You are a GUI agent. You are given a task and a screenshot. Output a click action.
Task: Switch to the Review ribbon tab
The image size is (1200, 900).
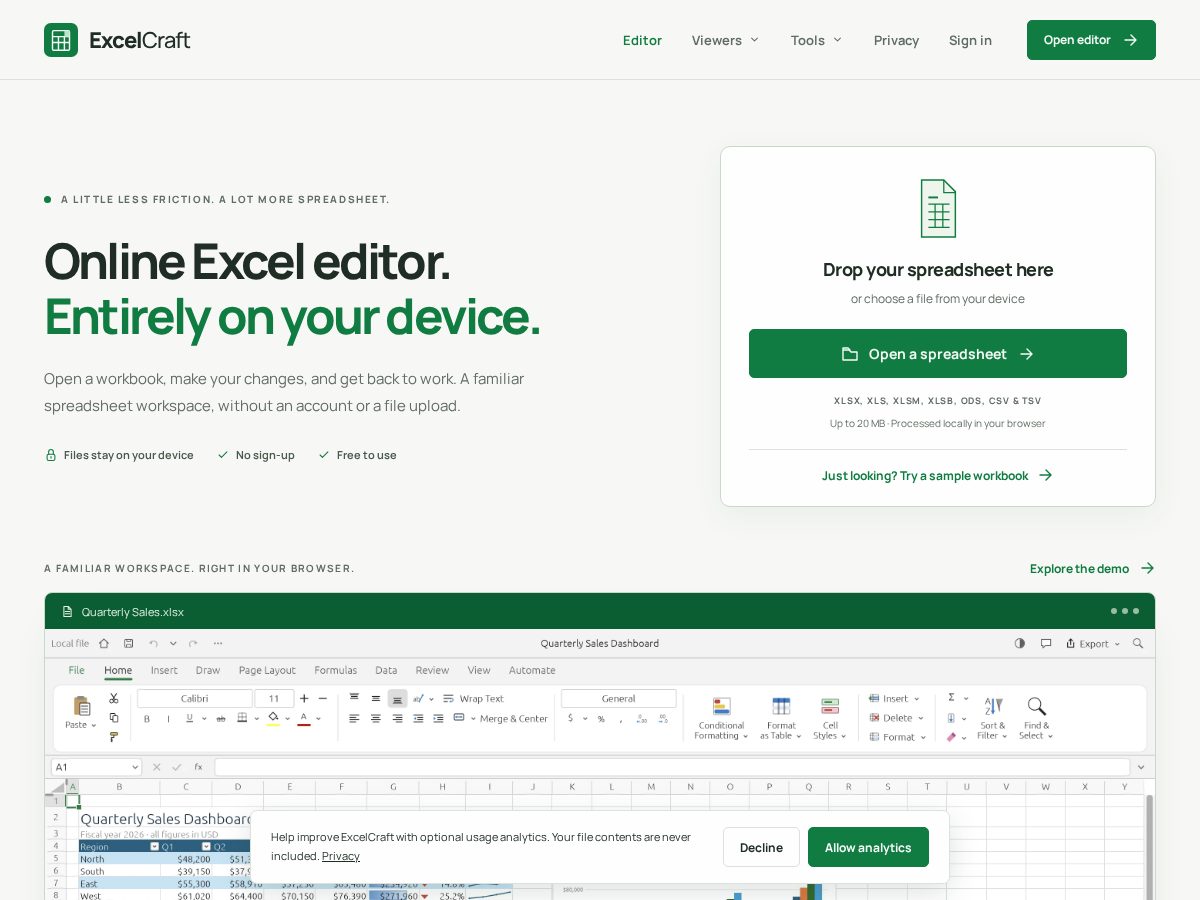(x=432, y=670)
